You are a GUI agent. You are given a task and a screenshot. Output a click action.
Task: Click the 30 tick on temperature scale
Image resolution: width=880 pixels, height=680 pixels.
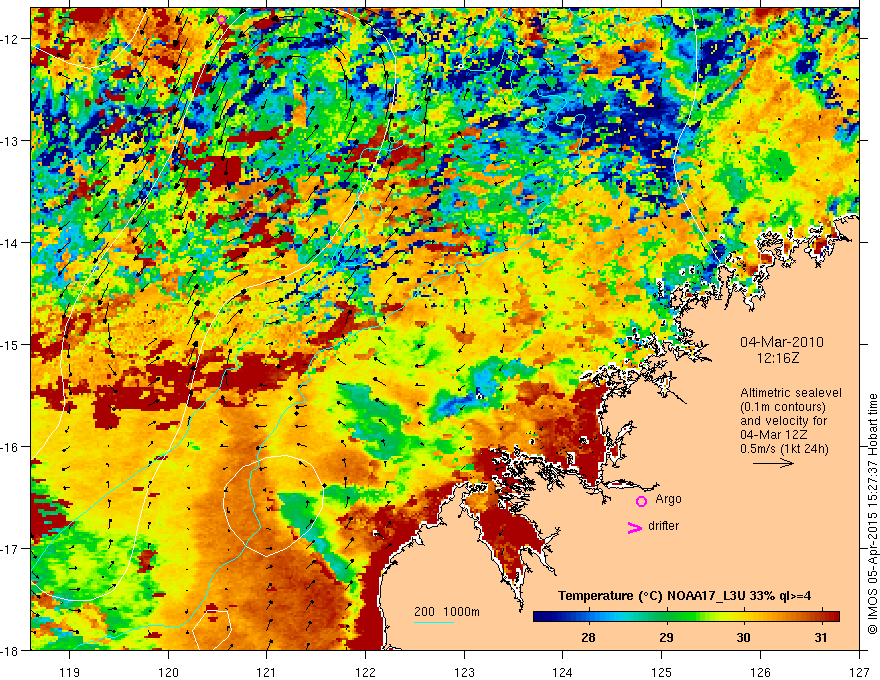point(743,637)
